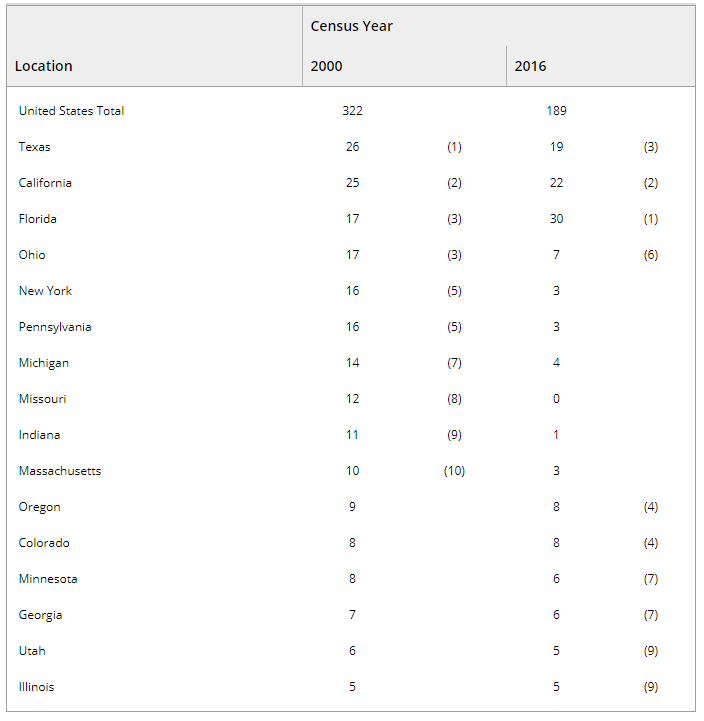The image size is (704, 721).
Task: Click Massachusetts' 2000 rank (10)
Action: (454, 471)
